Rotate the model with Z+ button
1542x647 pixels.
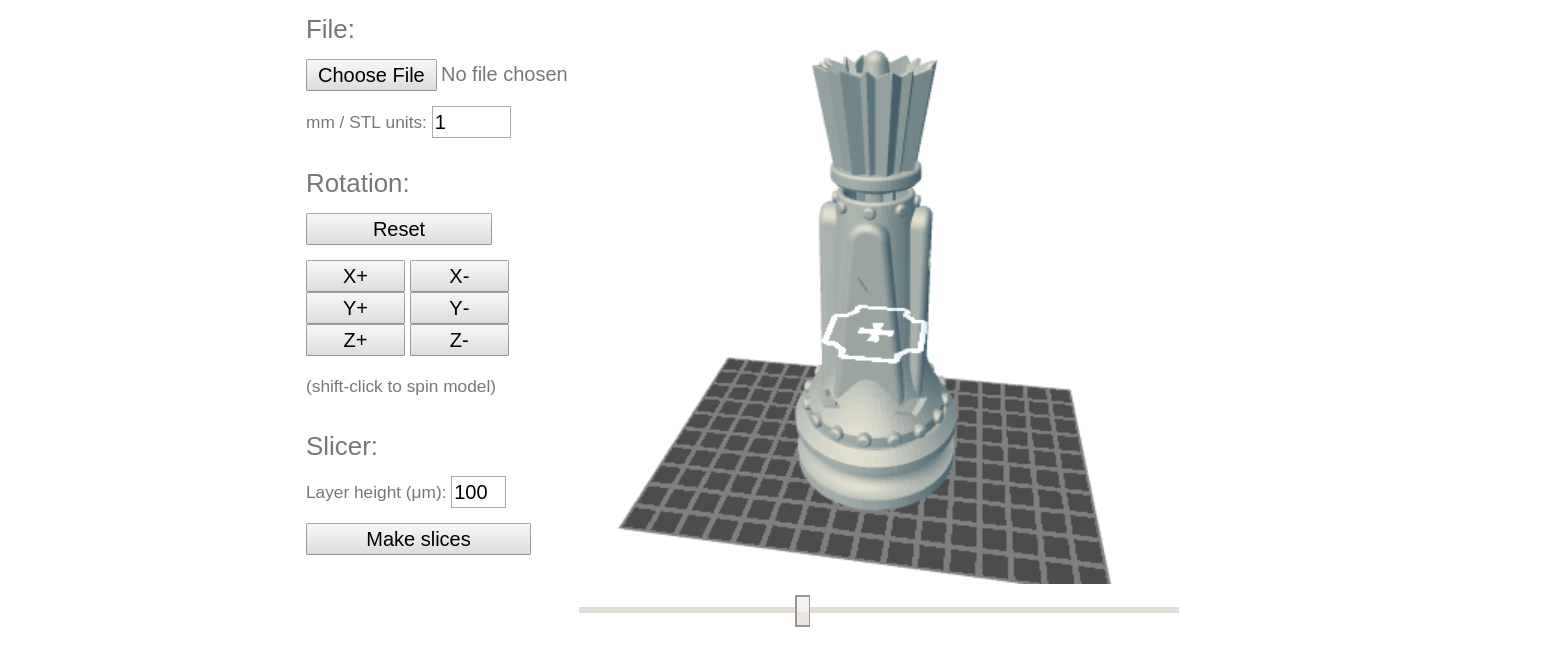tap(355, 340)
